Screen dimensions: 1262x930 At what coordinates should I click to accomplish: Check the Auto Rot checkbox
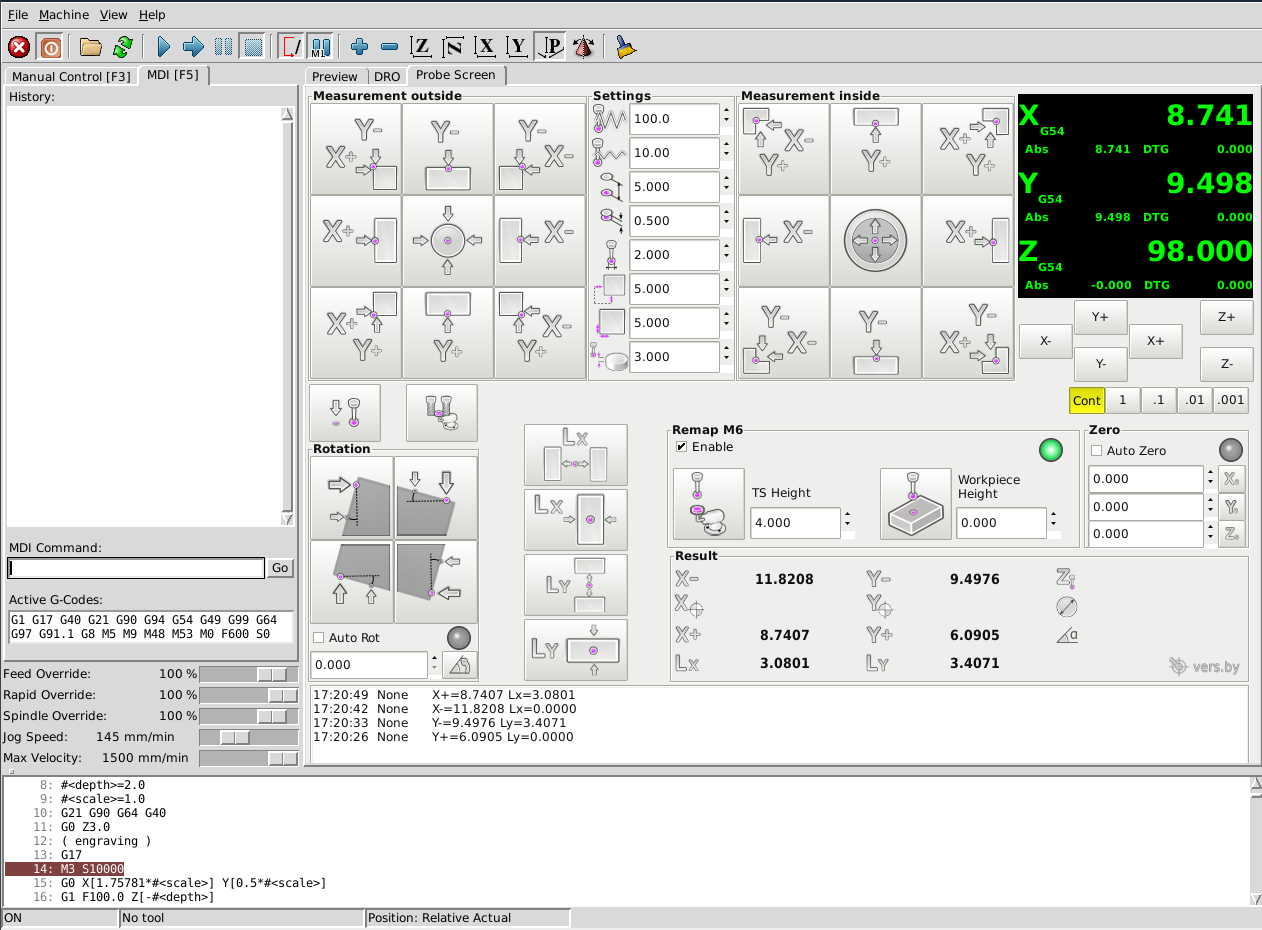pyautogui.click(x=319, y=637)
